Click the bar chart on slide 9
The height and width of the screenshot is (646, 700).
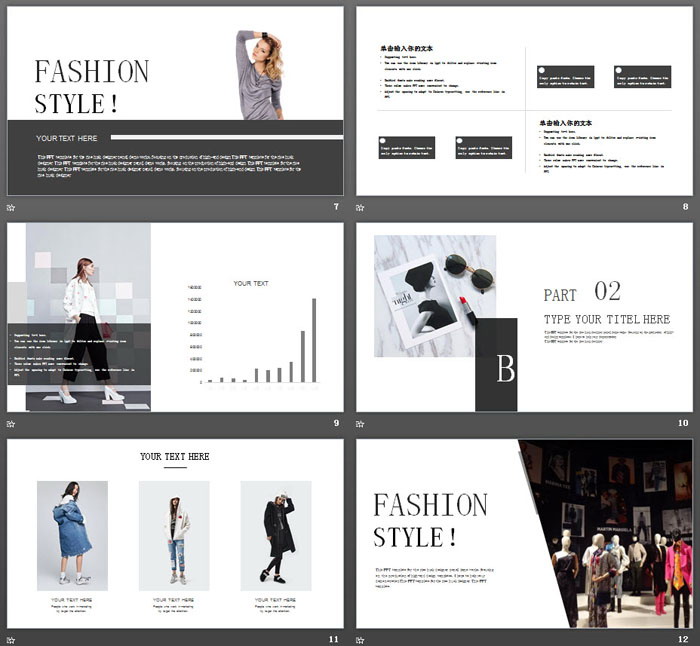(260, 345)
